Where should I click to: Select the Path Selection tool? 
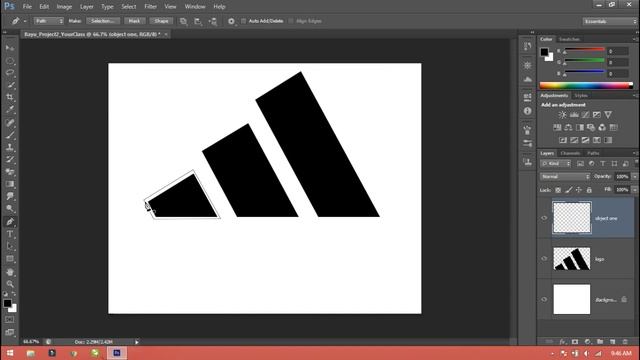[x=10, y=246]
